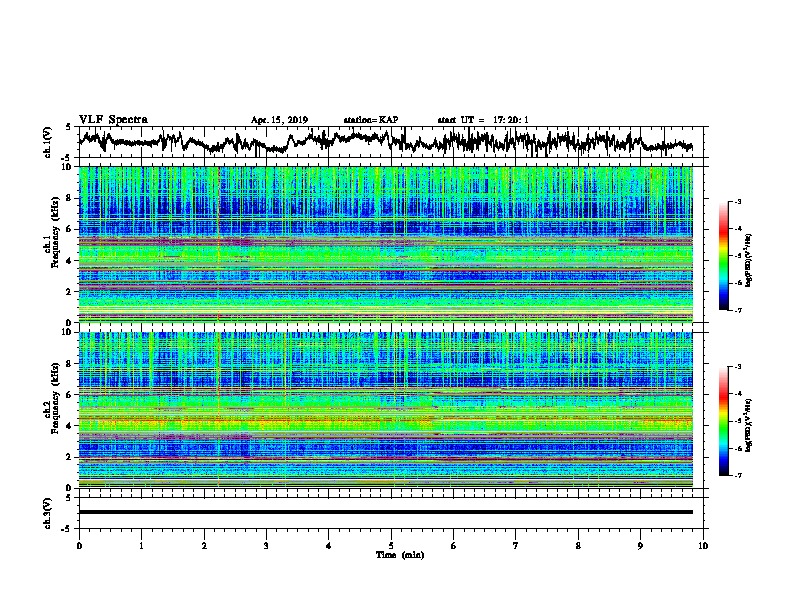Click time axis tick label '7'
Viewport: 792px width, 612px height.
(x=516, y=546)
